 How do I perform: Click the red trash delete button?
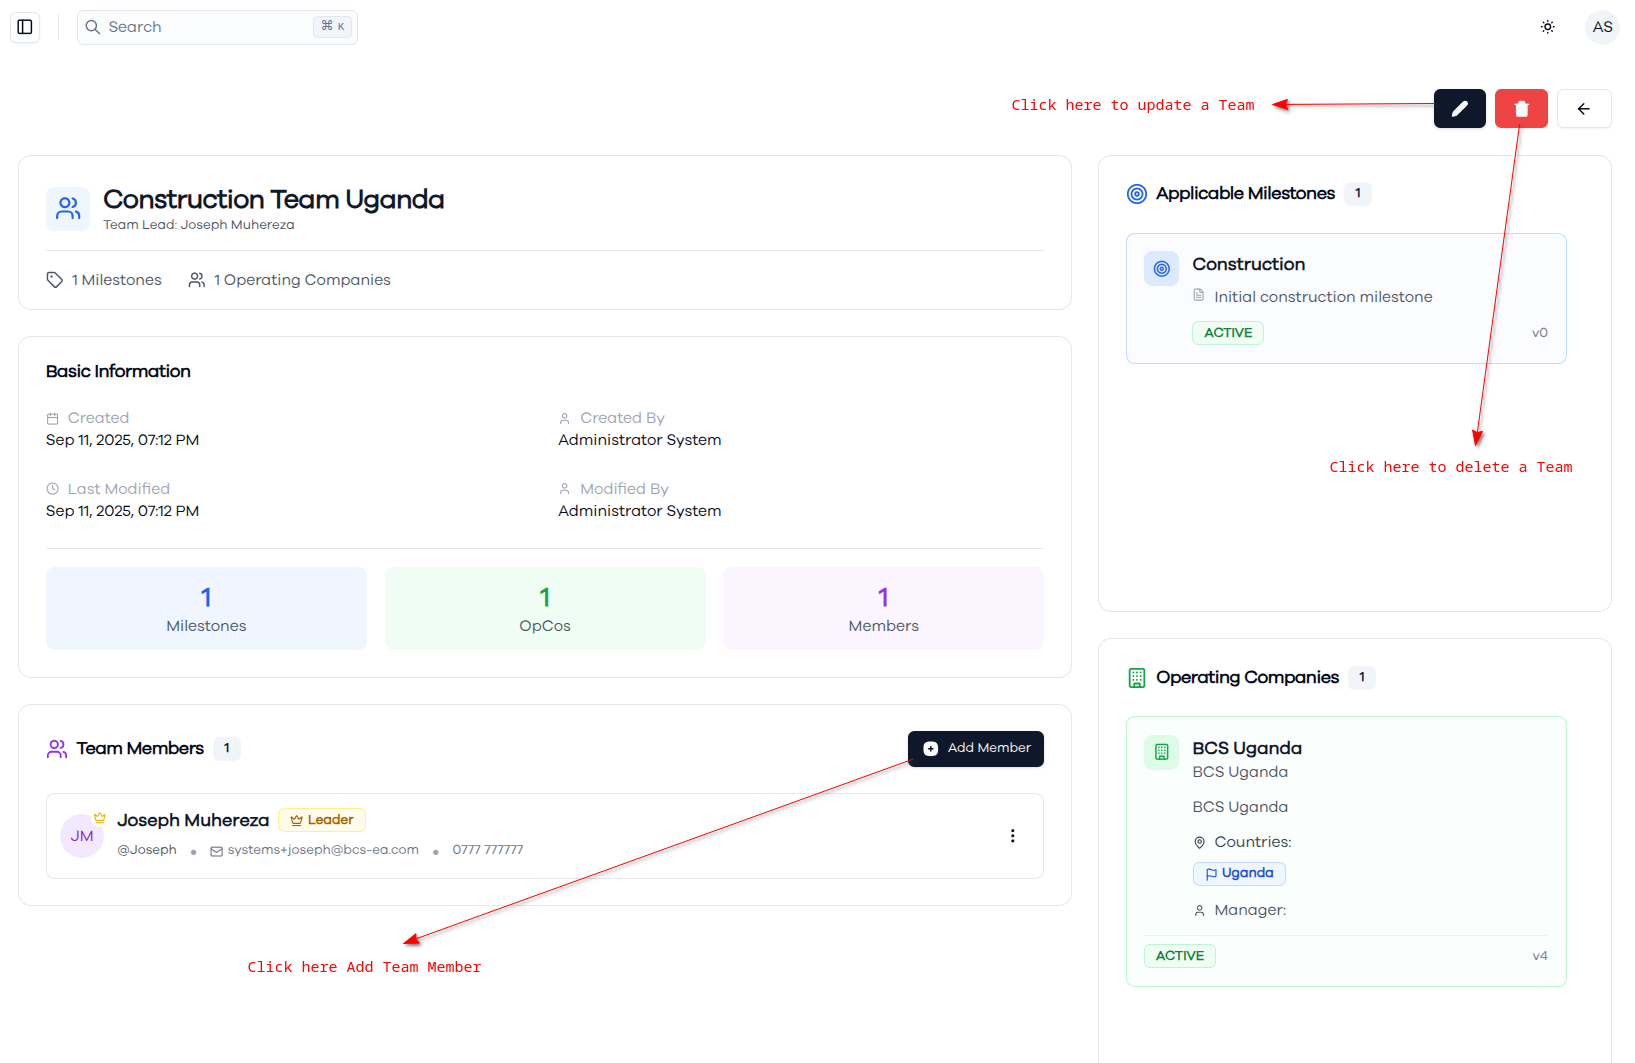pos(1521,109)
